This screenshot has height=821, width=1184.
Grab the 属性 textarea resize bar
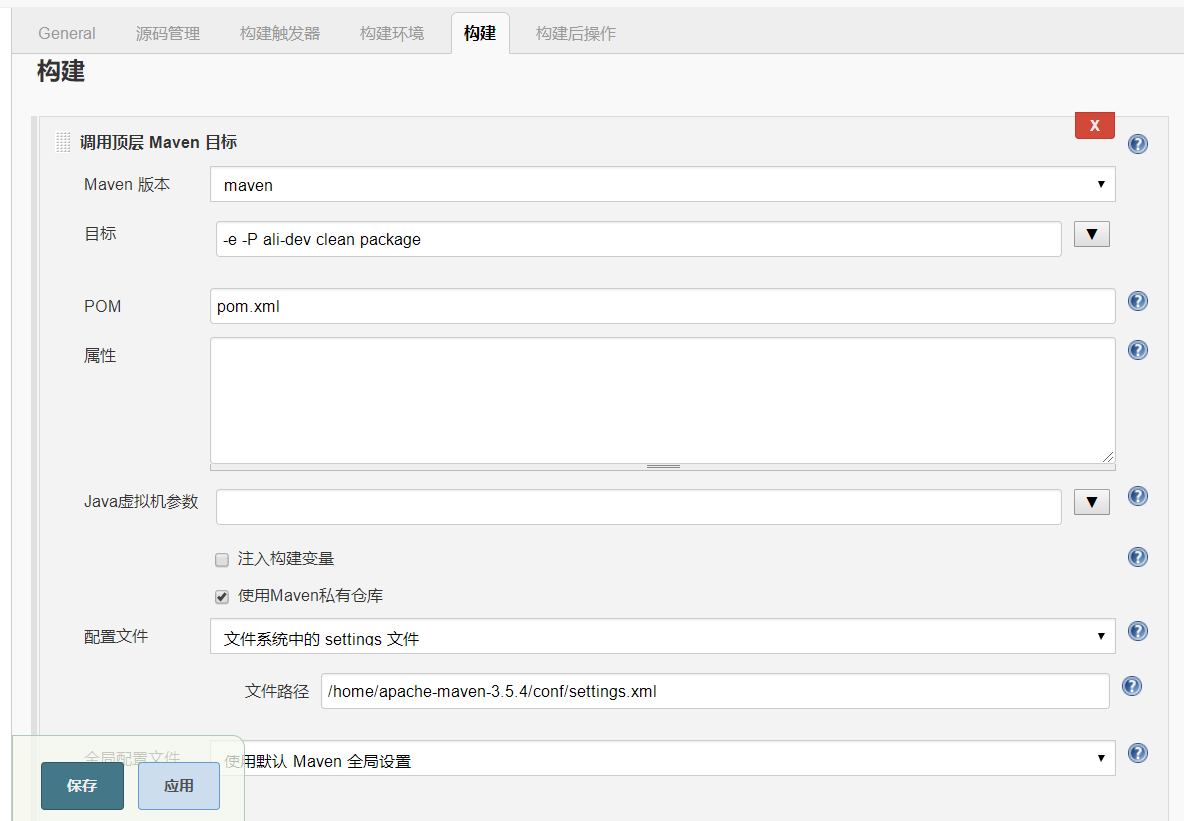662,467
